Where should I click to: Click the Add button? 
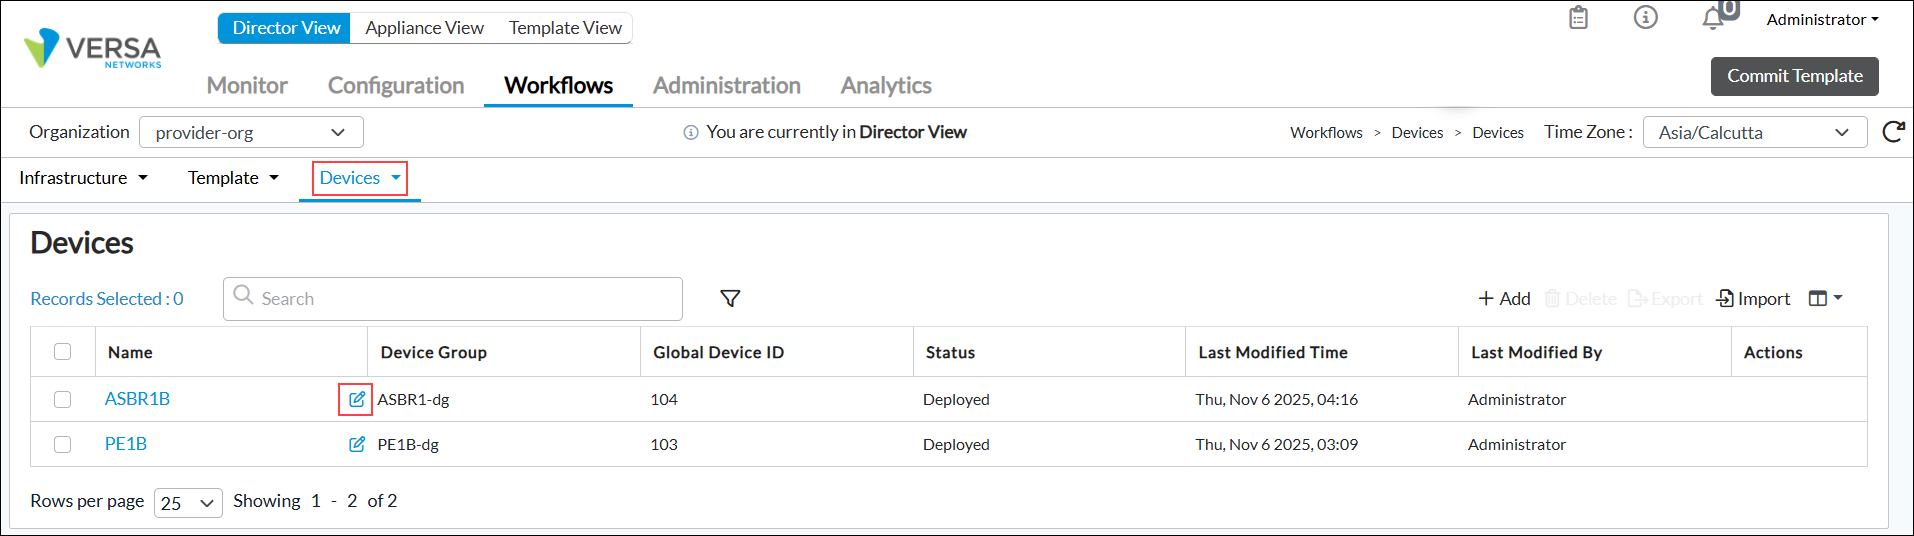coord(1504,298)
